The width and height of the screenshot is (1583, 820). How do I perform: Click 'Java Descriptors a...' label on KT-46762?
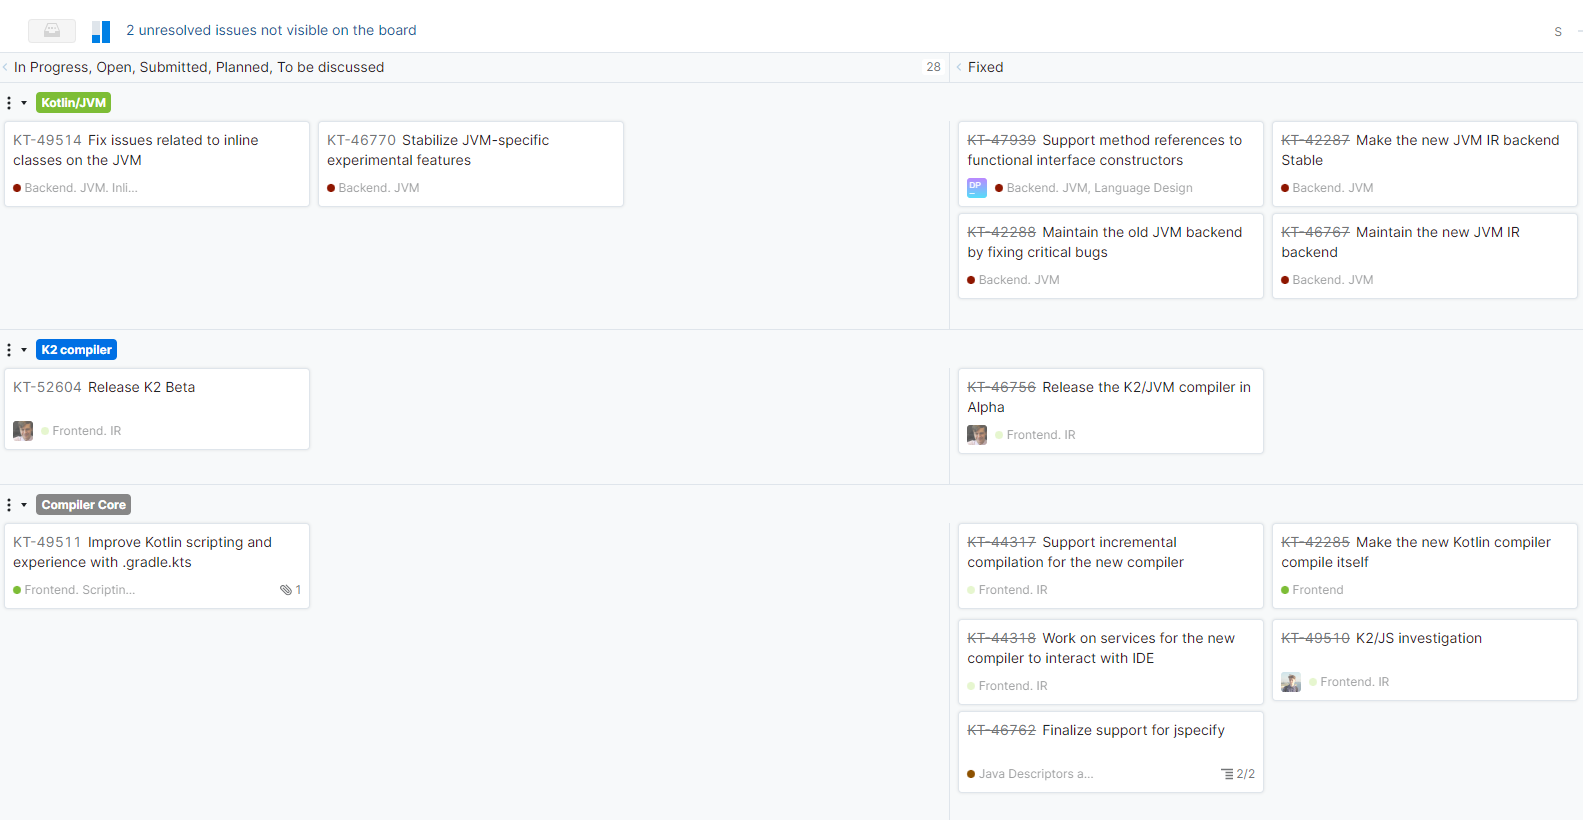(1035, 774)
